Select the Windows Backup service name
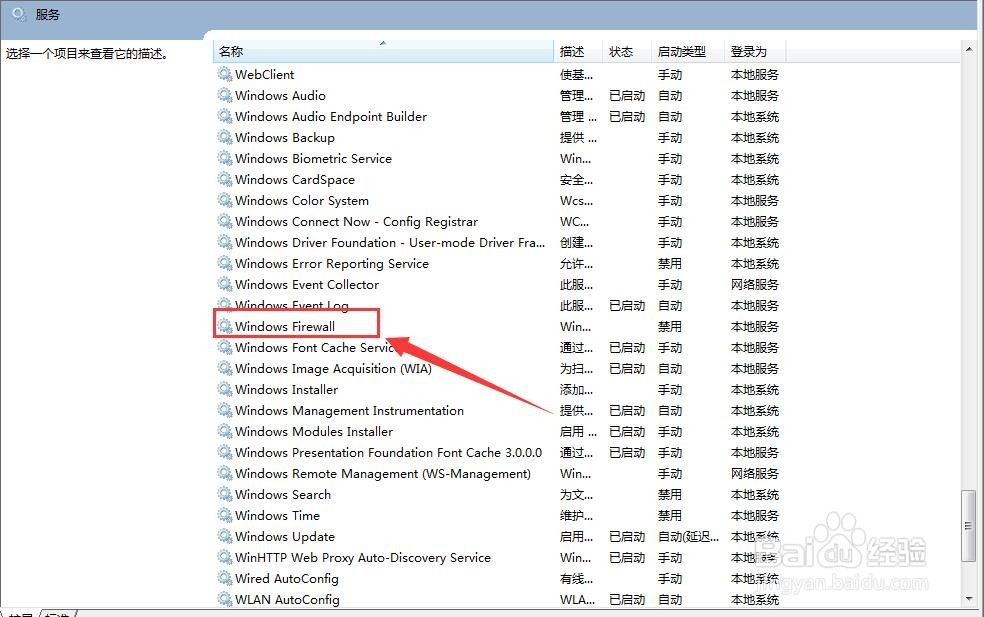The width and height of the screenshot is (984, 617). [x=285, y=137]
